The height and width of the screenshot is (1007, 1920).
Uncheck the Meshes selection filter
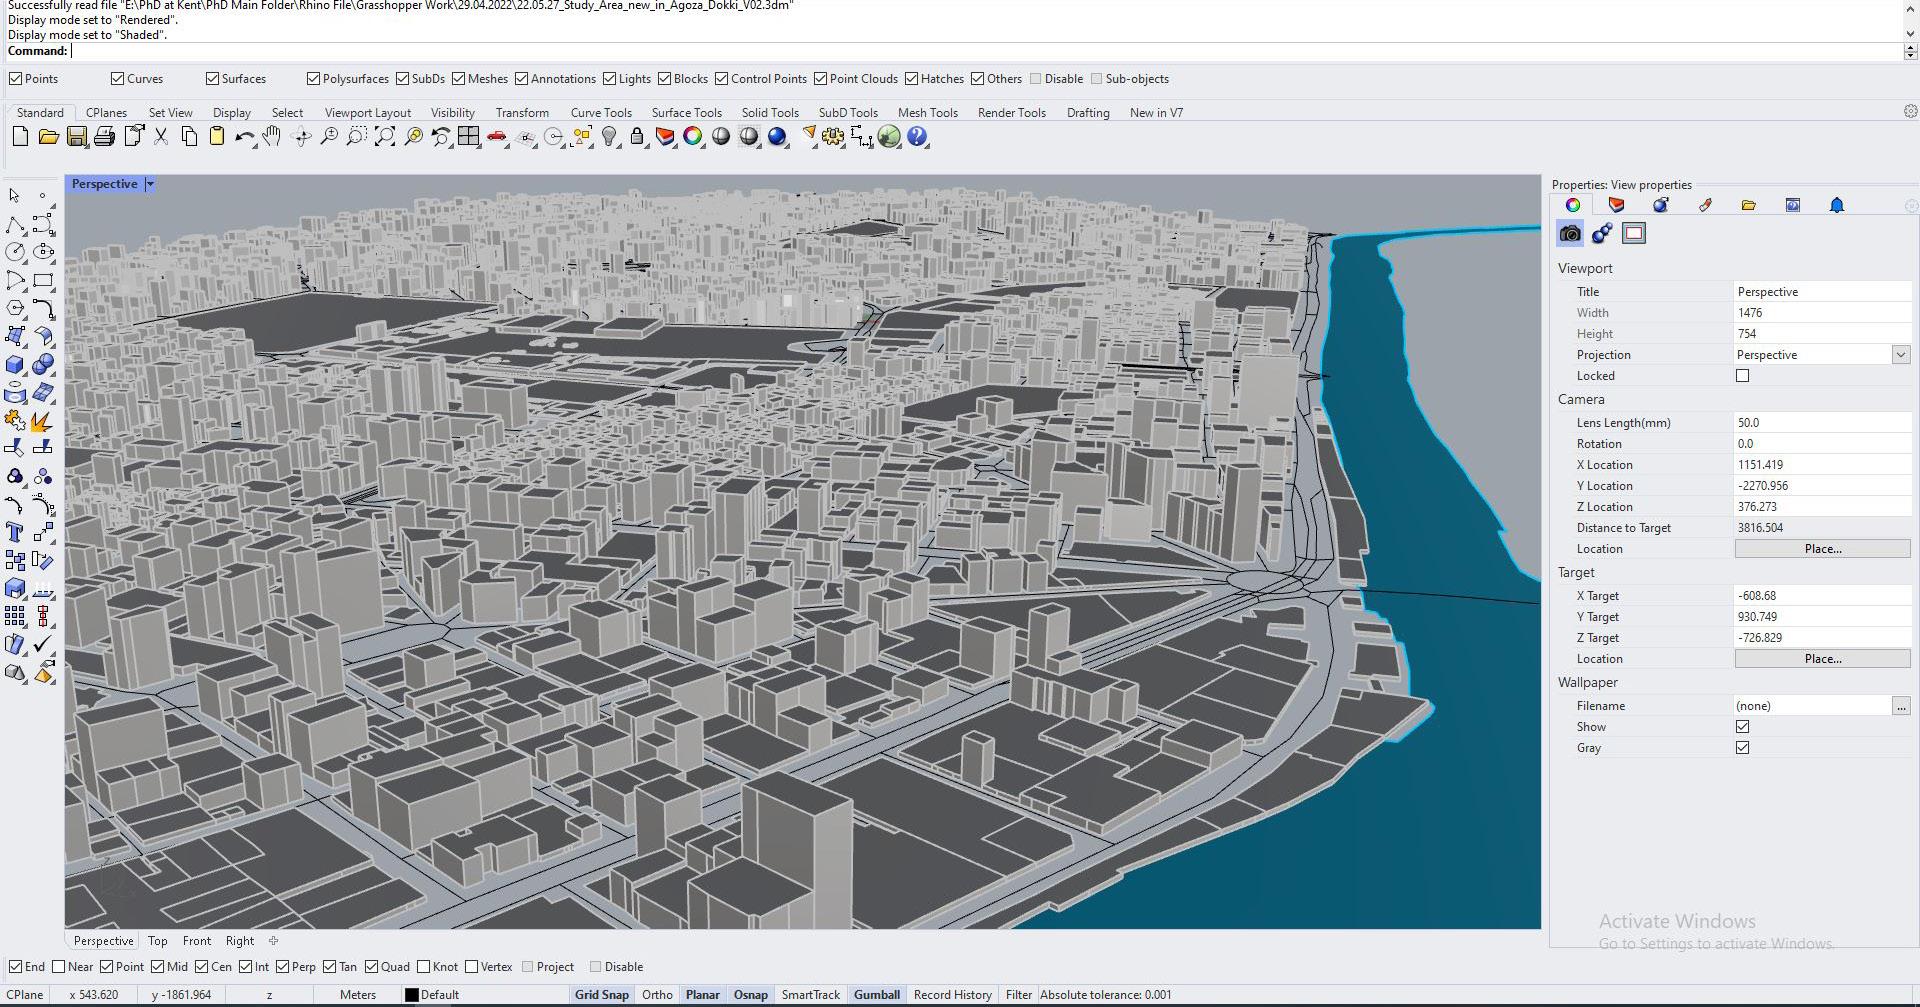click(459, 79)
